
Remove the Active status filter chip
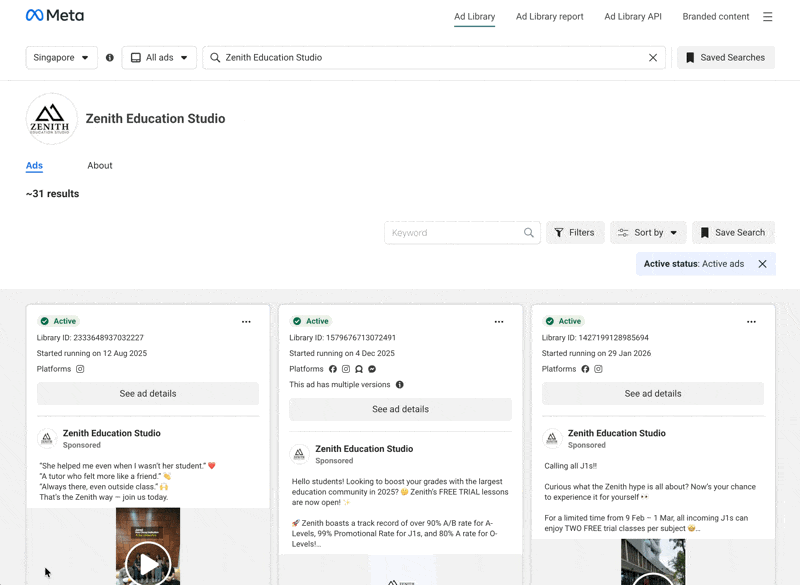point(762,264)
